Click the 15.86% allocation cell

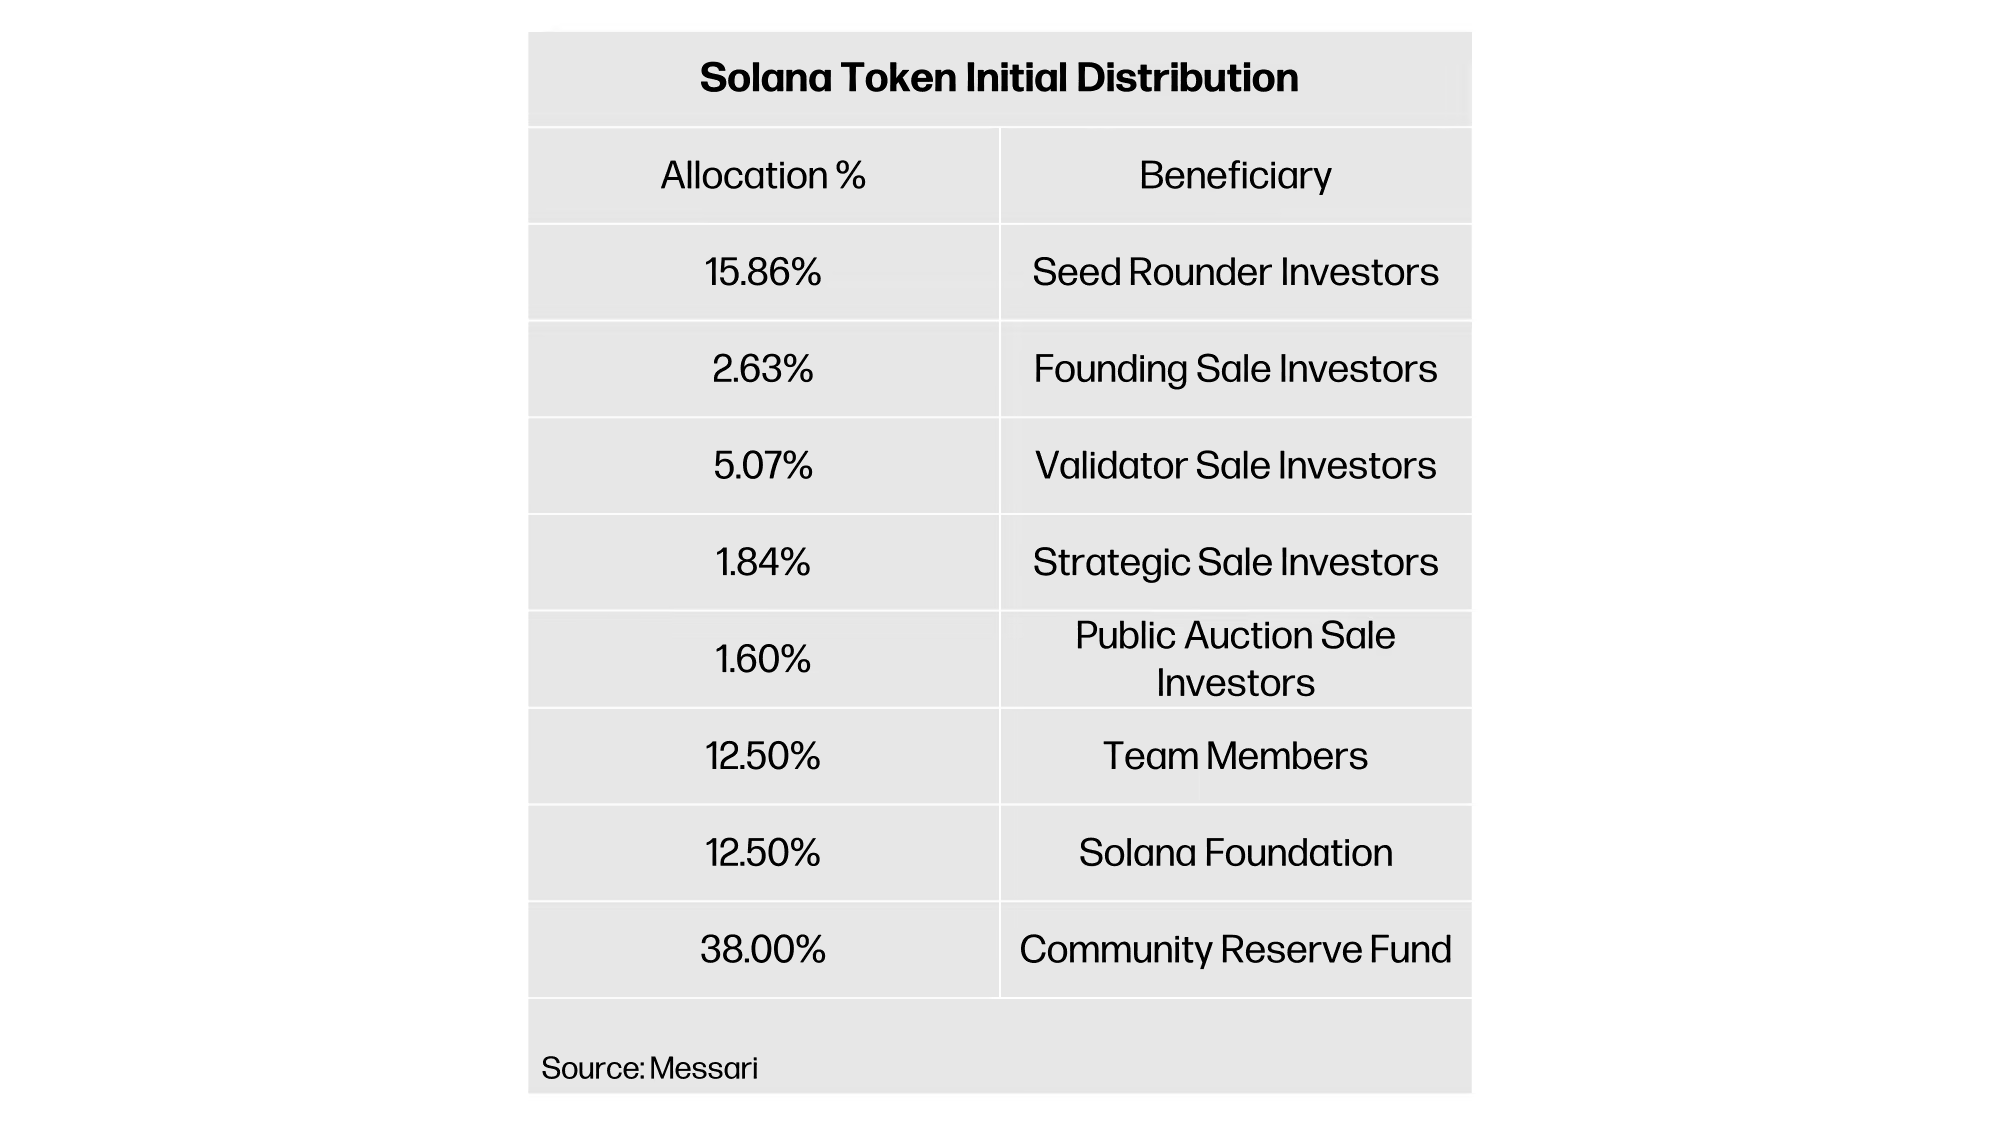[763, 272]
